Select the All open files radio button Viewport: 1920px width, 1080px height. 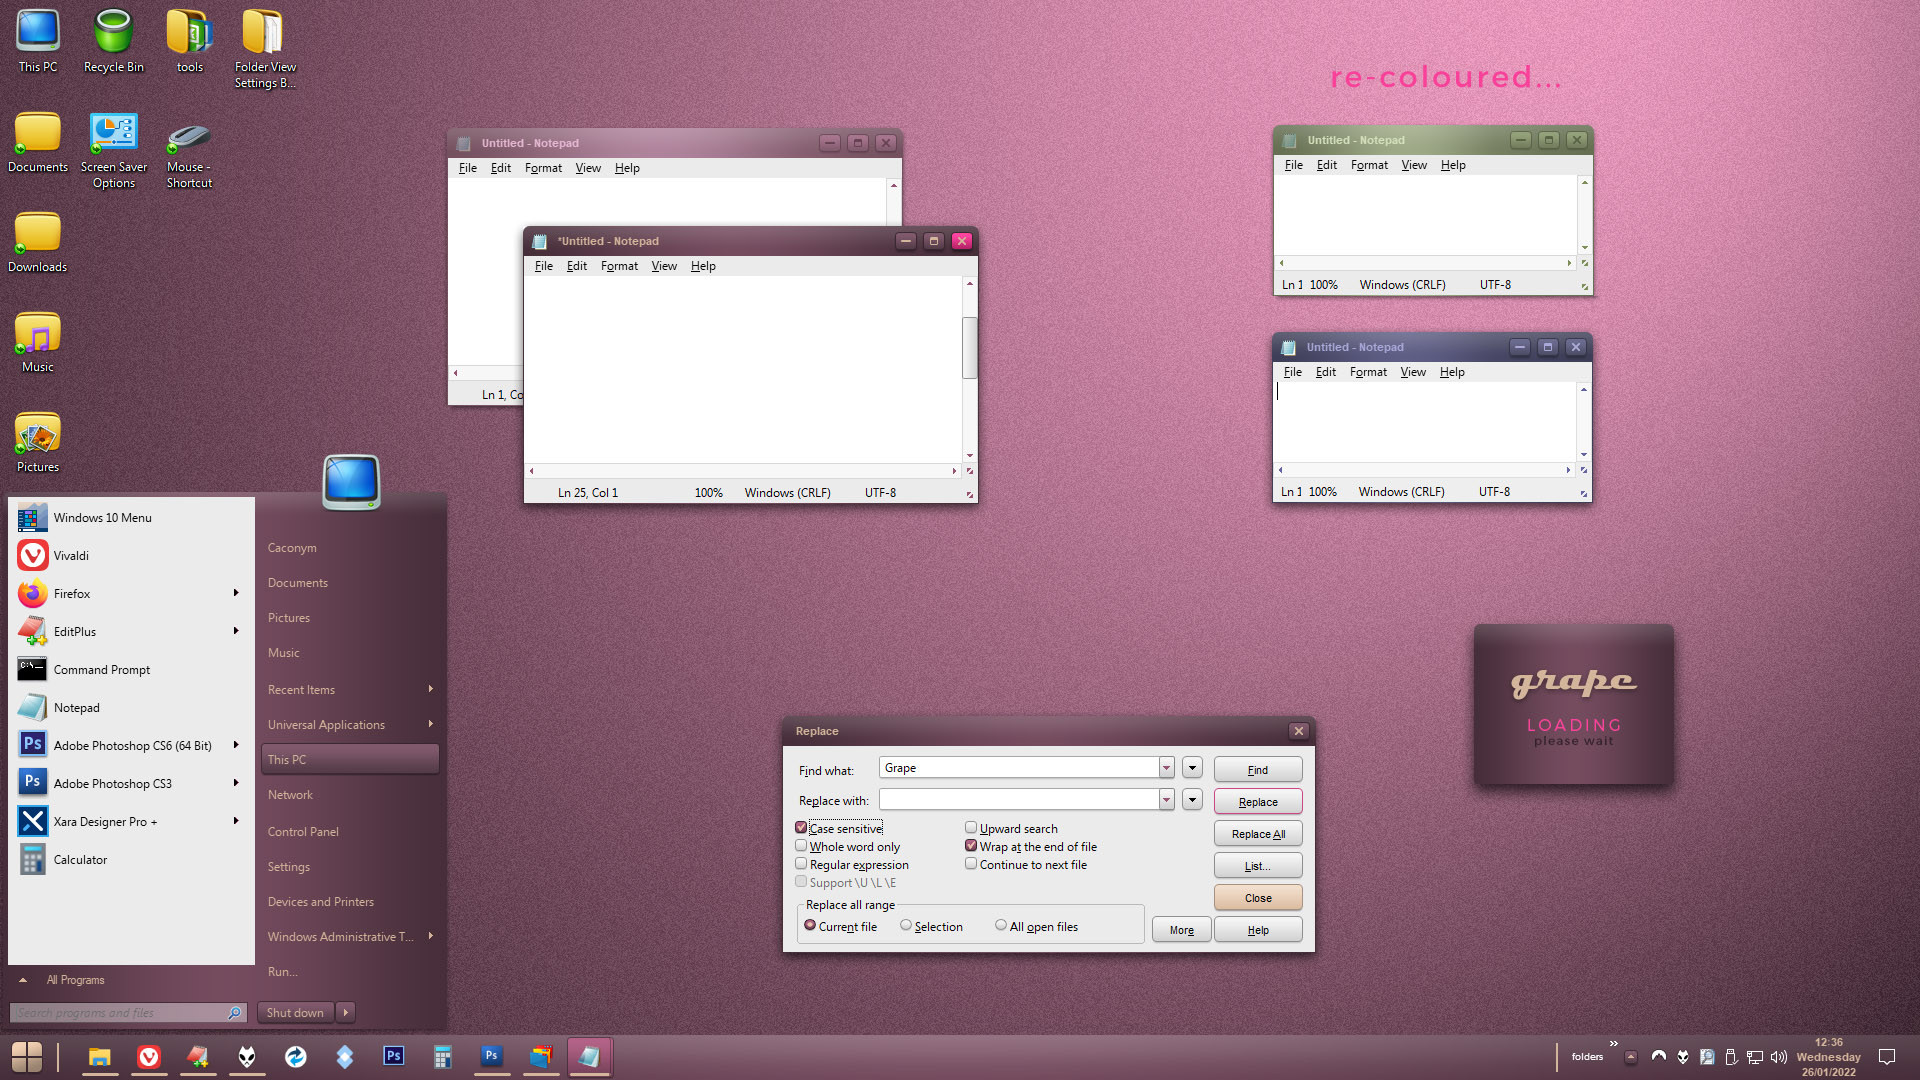(1000, 926)
